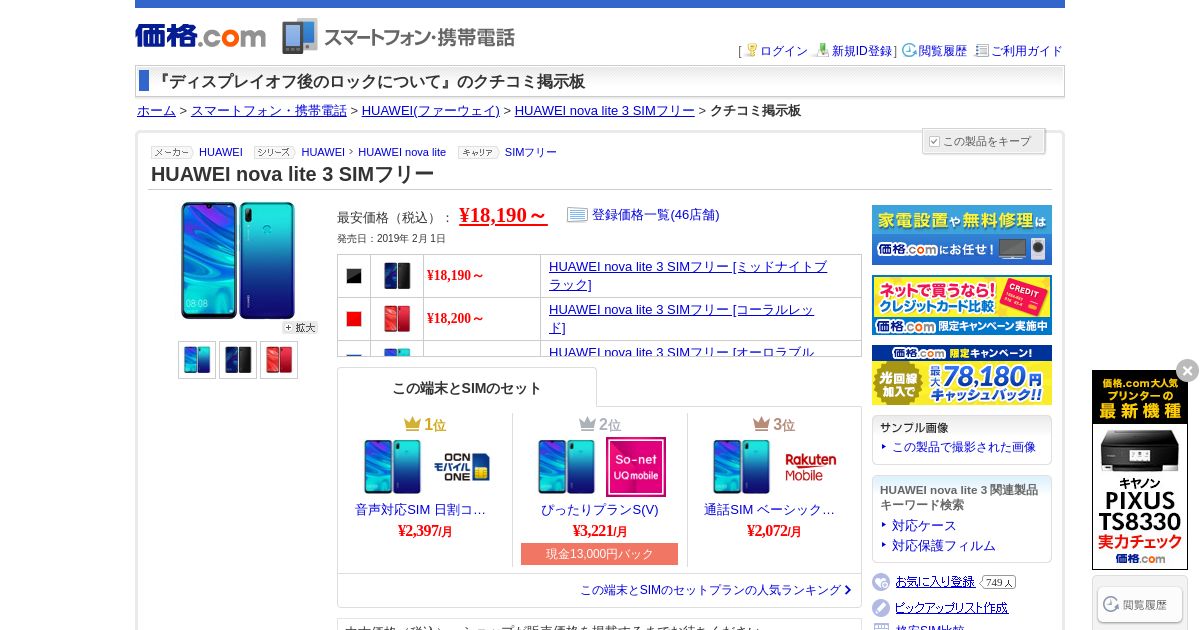Open the floating 閲覧履歴 button
This screenshot has height=630, width=1200.
1140,604
